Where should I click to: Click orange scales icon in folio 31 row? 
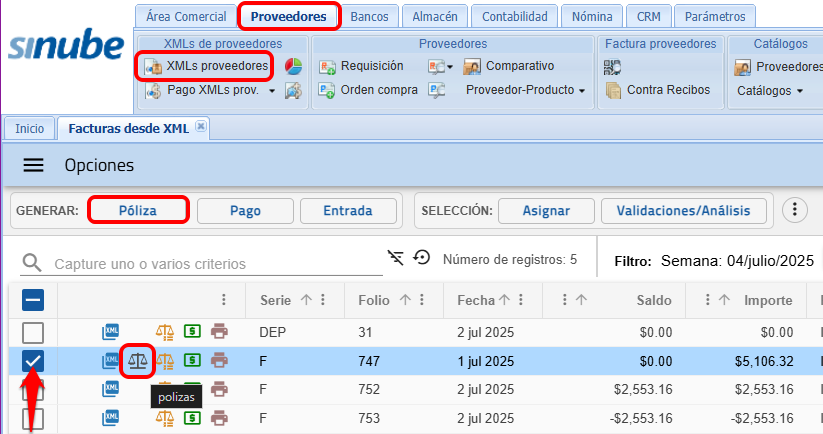click(x=165, y=332)
